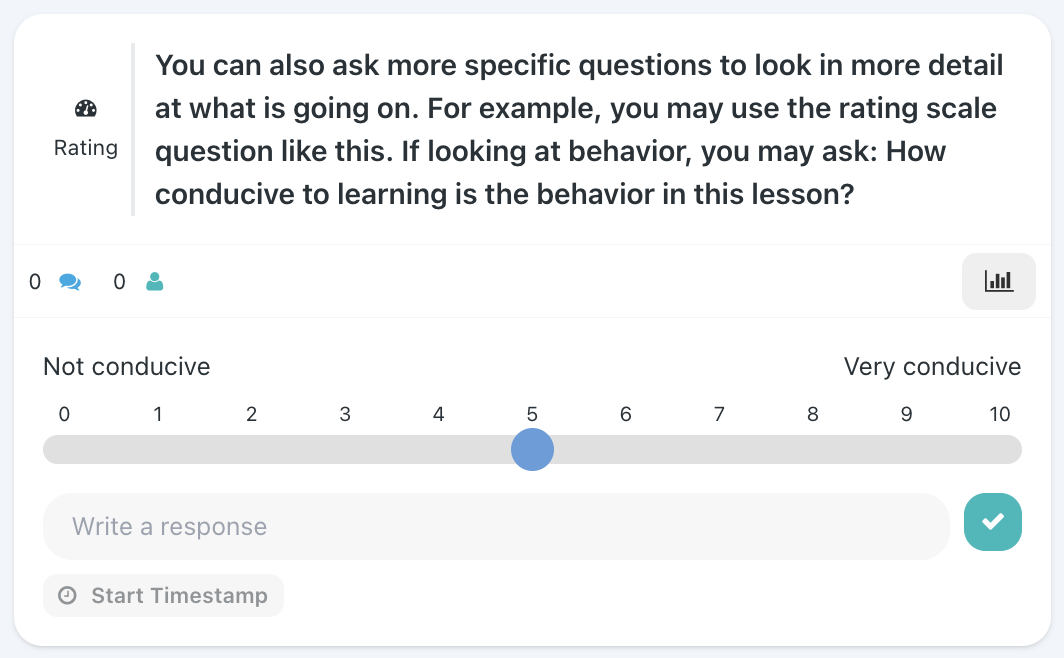Click the rating question text block
Screen dimensions: 1064x658
(579, 130)
